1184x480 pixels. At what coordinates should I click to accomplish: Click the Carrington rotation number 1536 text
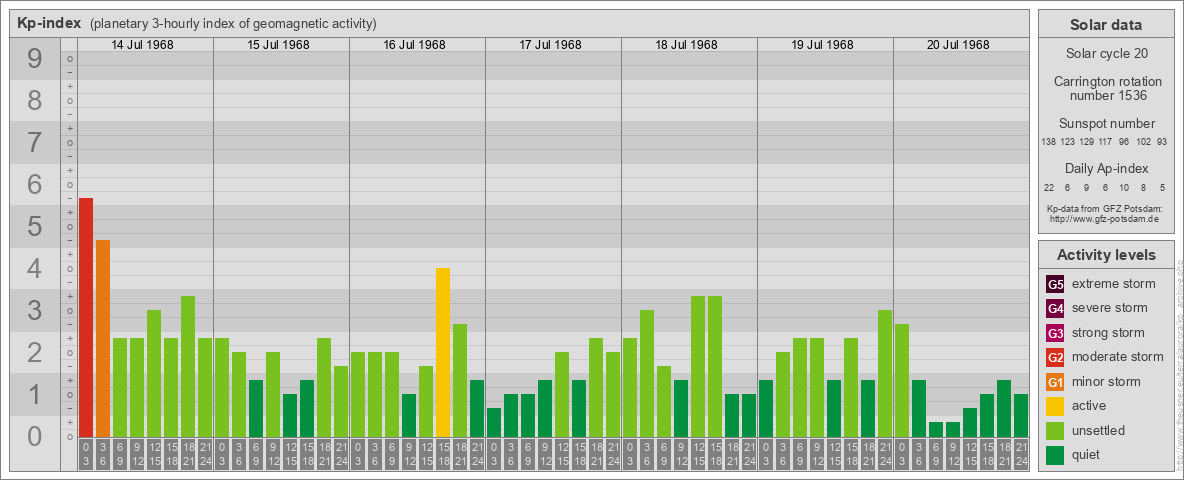pos(1108,88)
